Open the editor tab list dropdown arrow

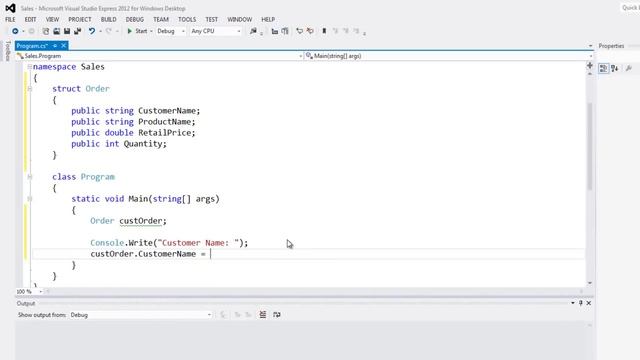point(590,46)
